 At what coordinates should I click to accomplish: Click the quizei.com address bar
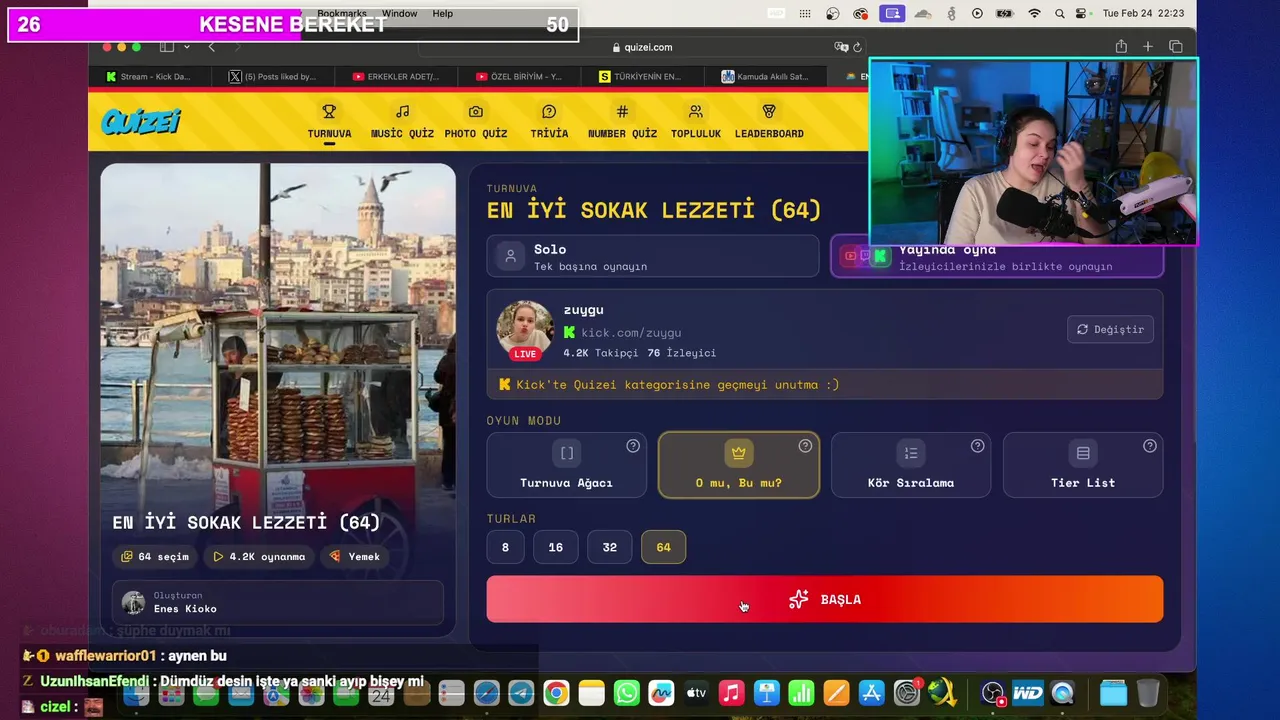coord(640,47)
